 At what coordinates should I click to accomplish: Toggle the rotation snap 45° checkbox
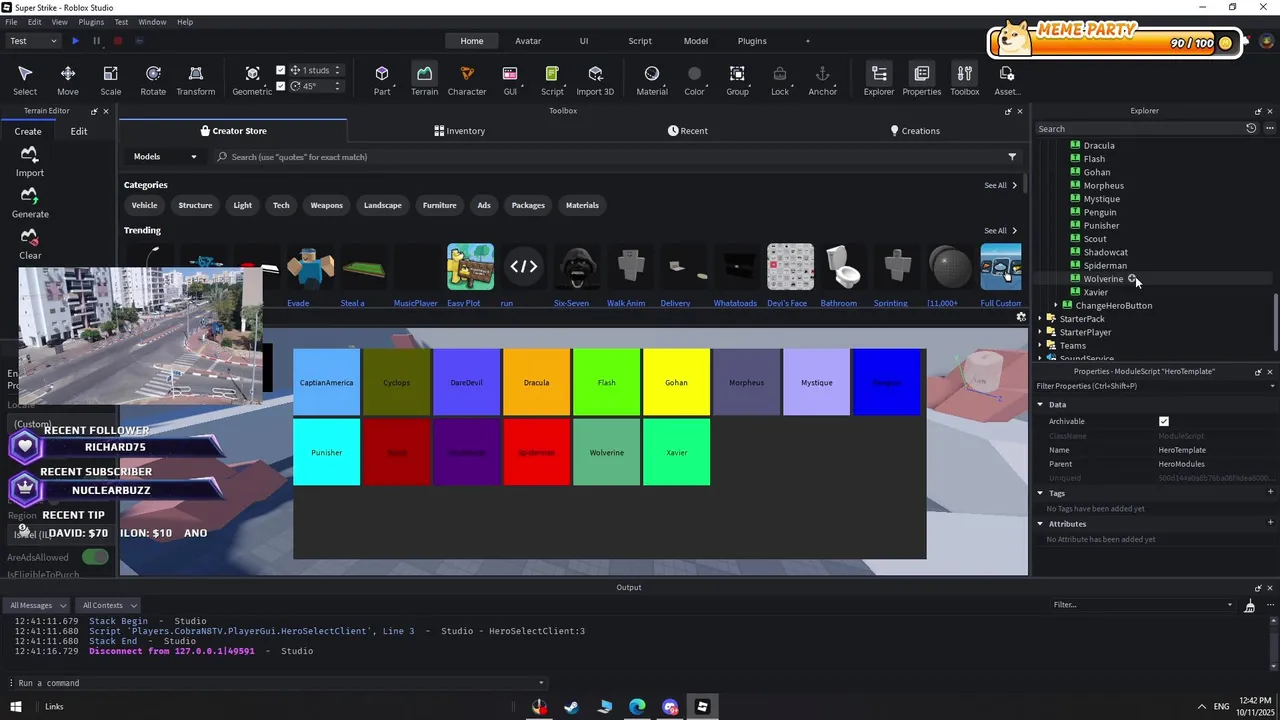tap(281, 86)
